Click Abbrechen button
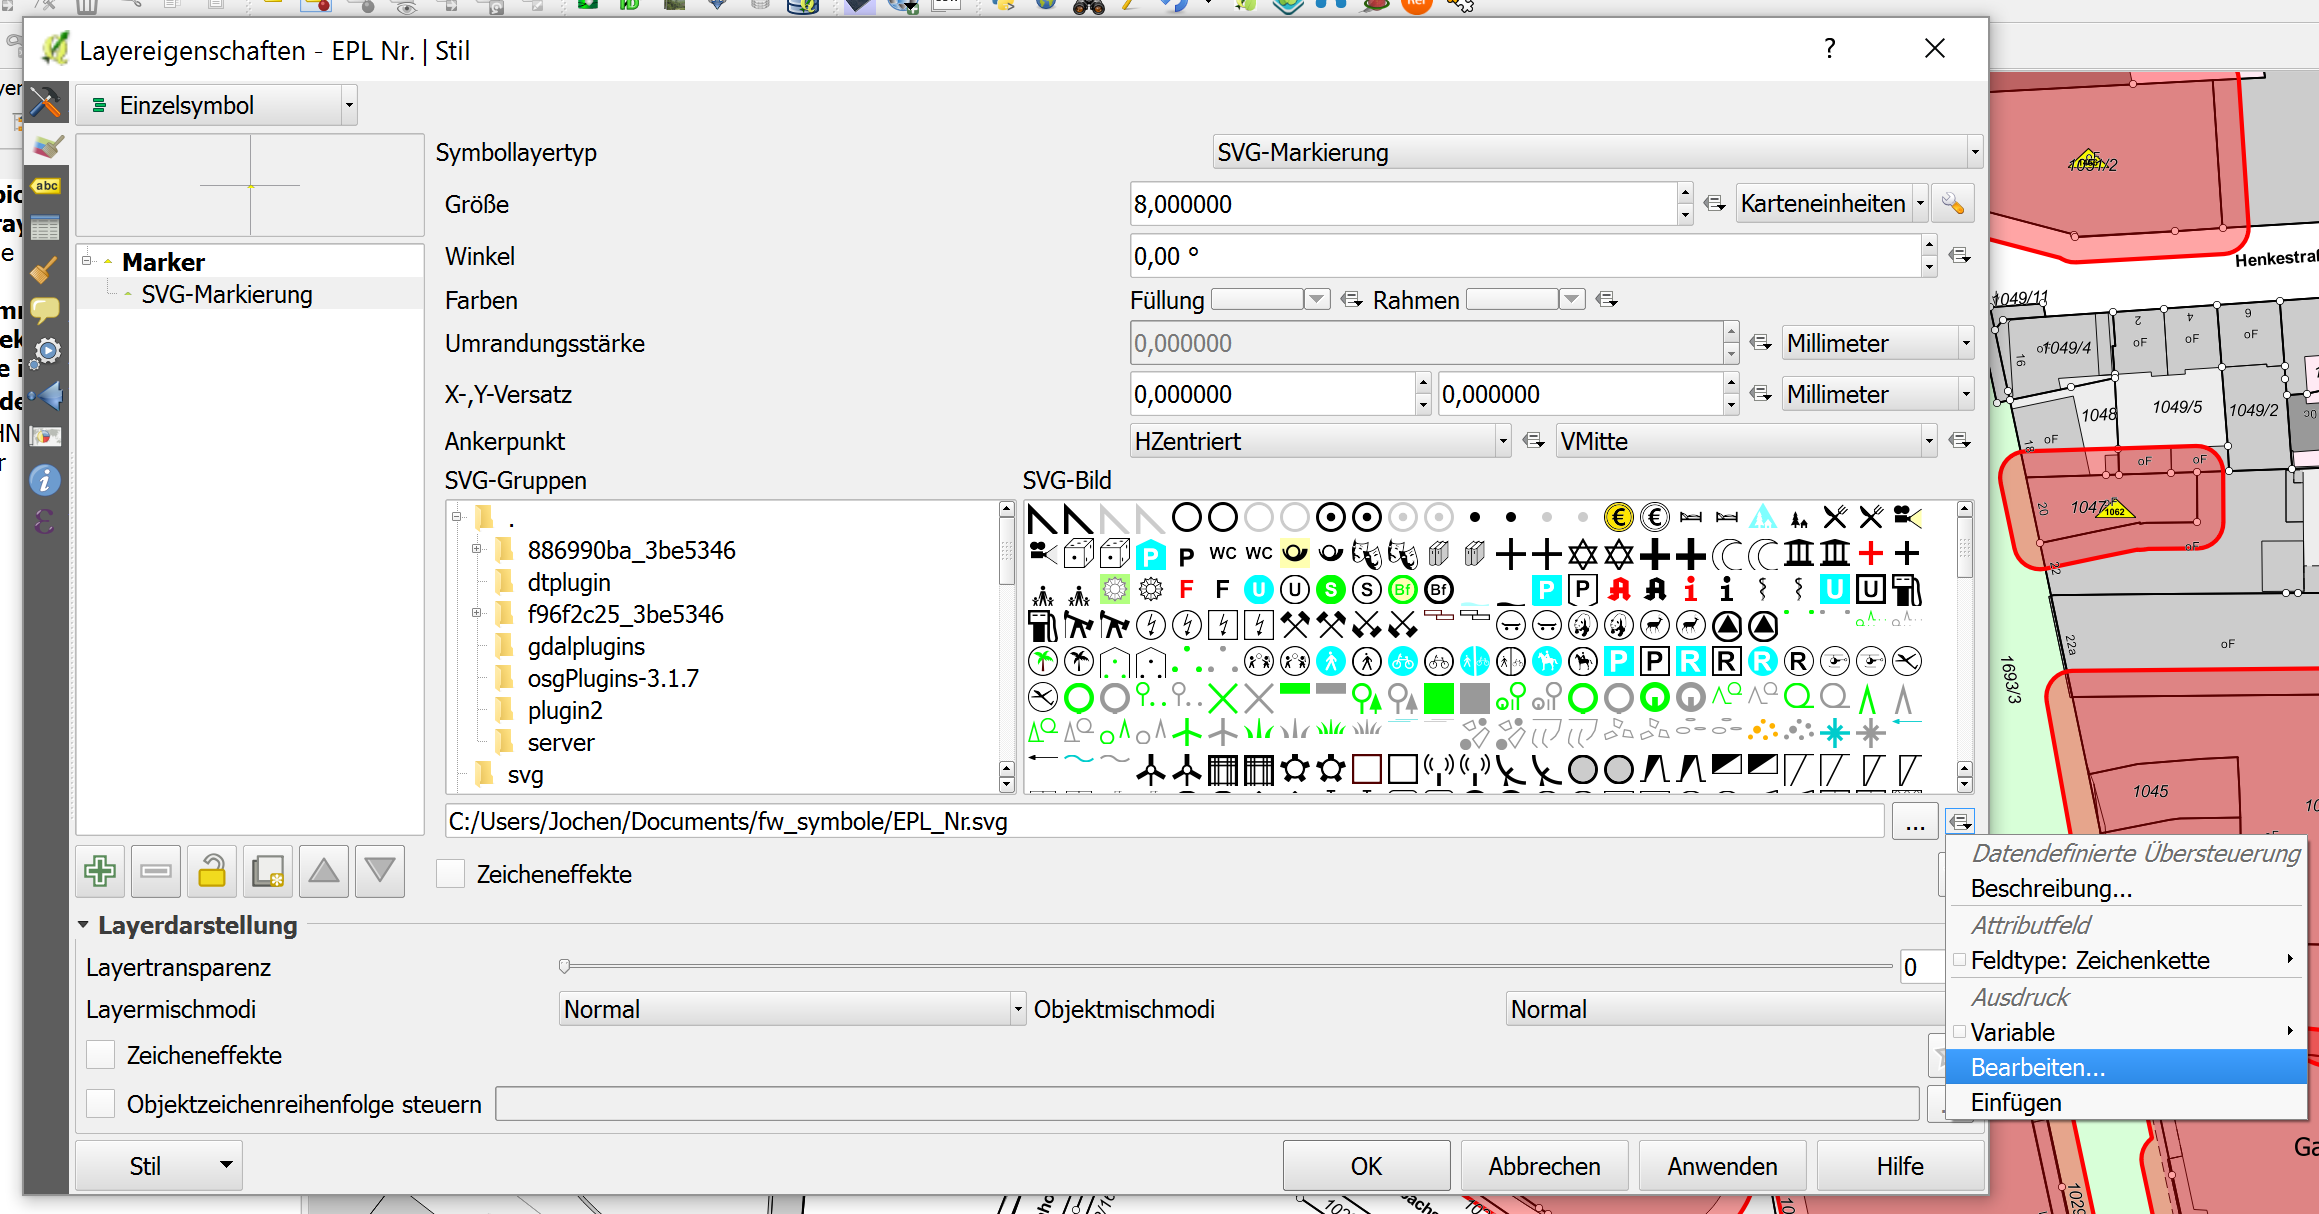Screen dimensions: 2319x1214 click(x=1534, y=1166)
